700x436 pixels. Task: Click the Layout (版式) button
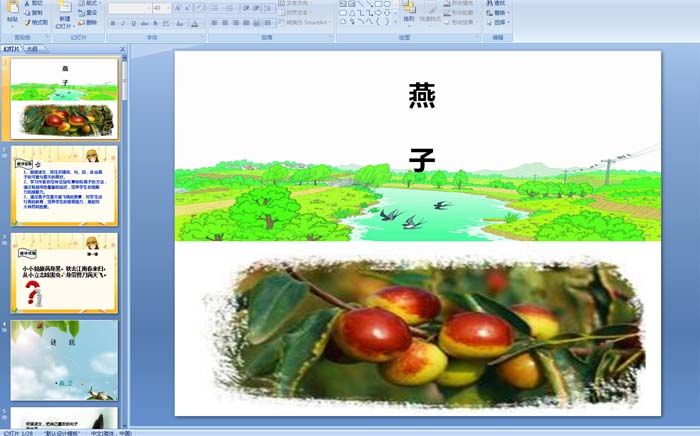[87, 3]
